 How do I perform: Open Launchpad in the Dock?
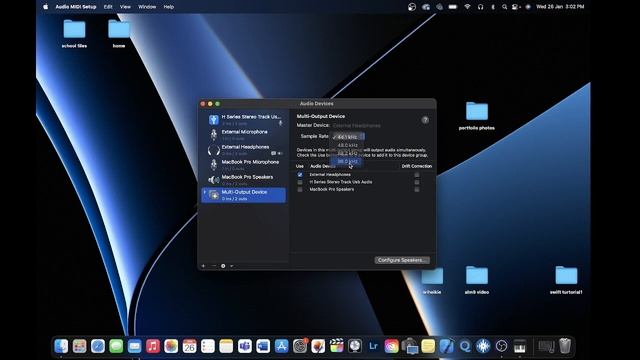point(80,346)
